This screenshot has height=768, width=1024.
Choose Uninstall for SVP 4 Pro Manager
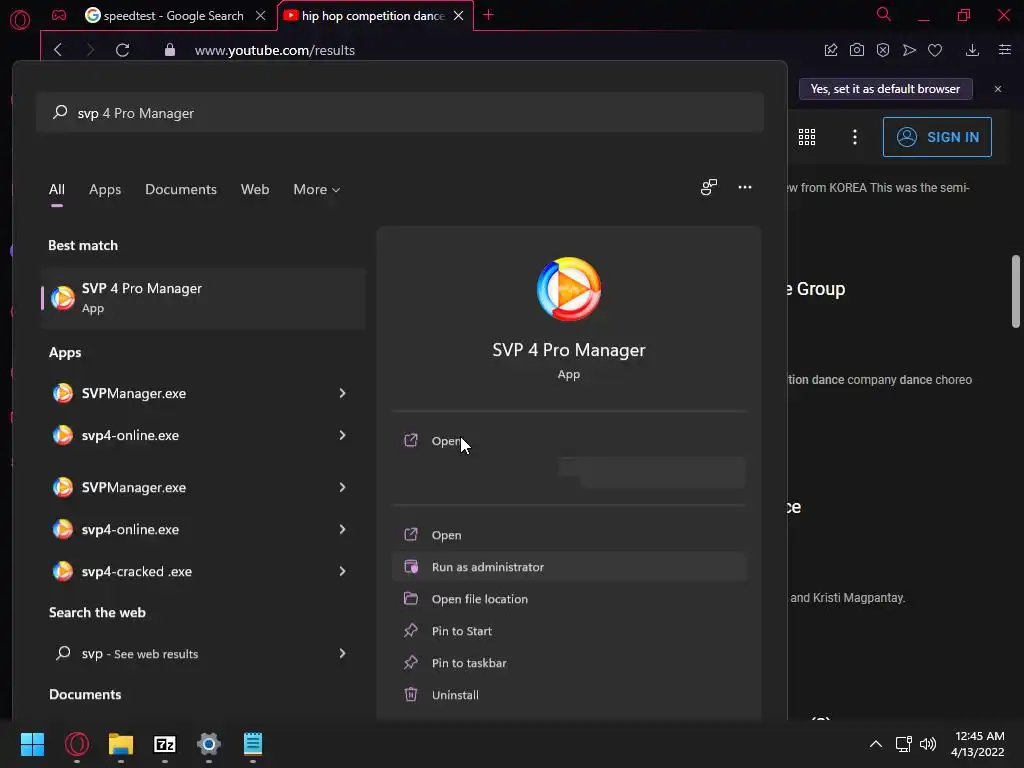click(x=569, y=695)
